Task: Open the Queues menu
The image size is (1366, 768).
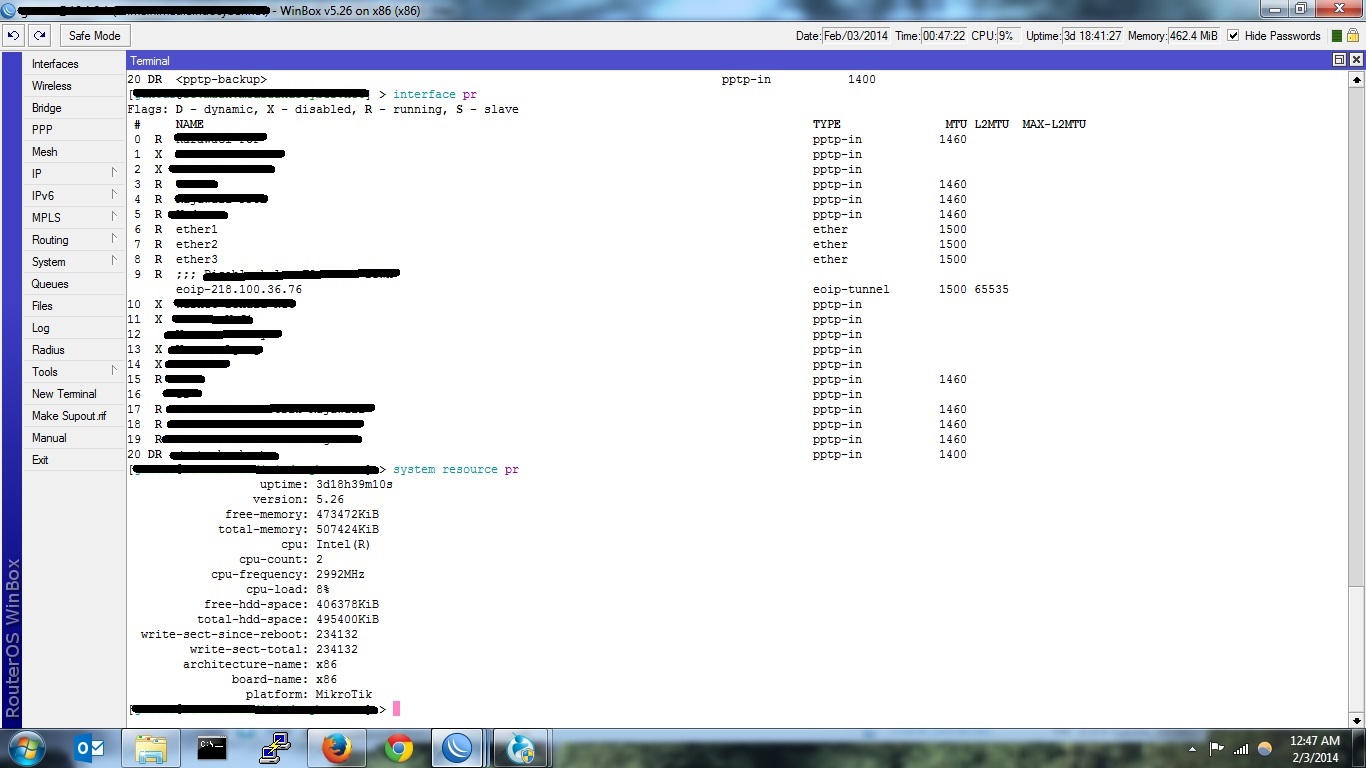Action: tap(74, 284)
